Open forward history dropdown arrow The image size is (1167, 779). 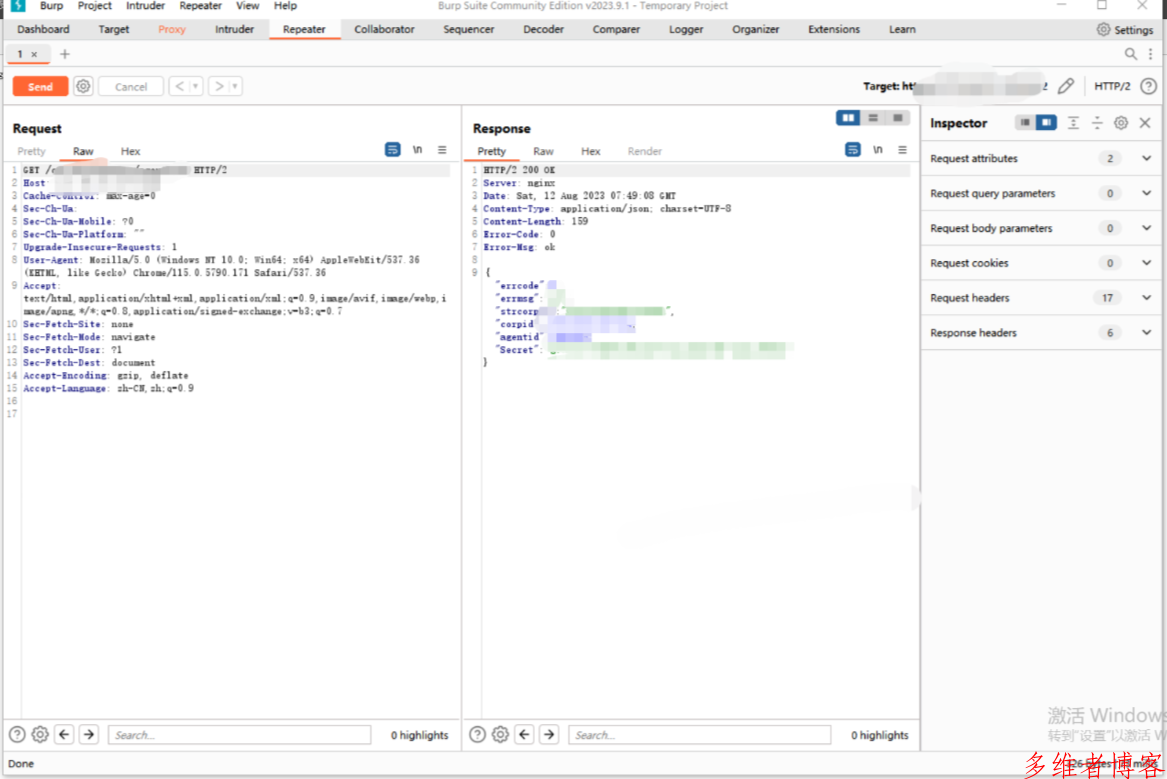tap(235, 86)
